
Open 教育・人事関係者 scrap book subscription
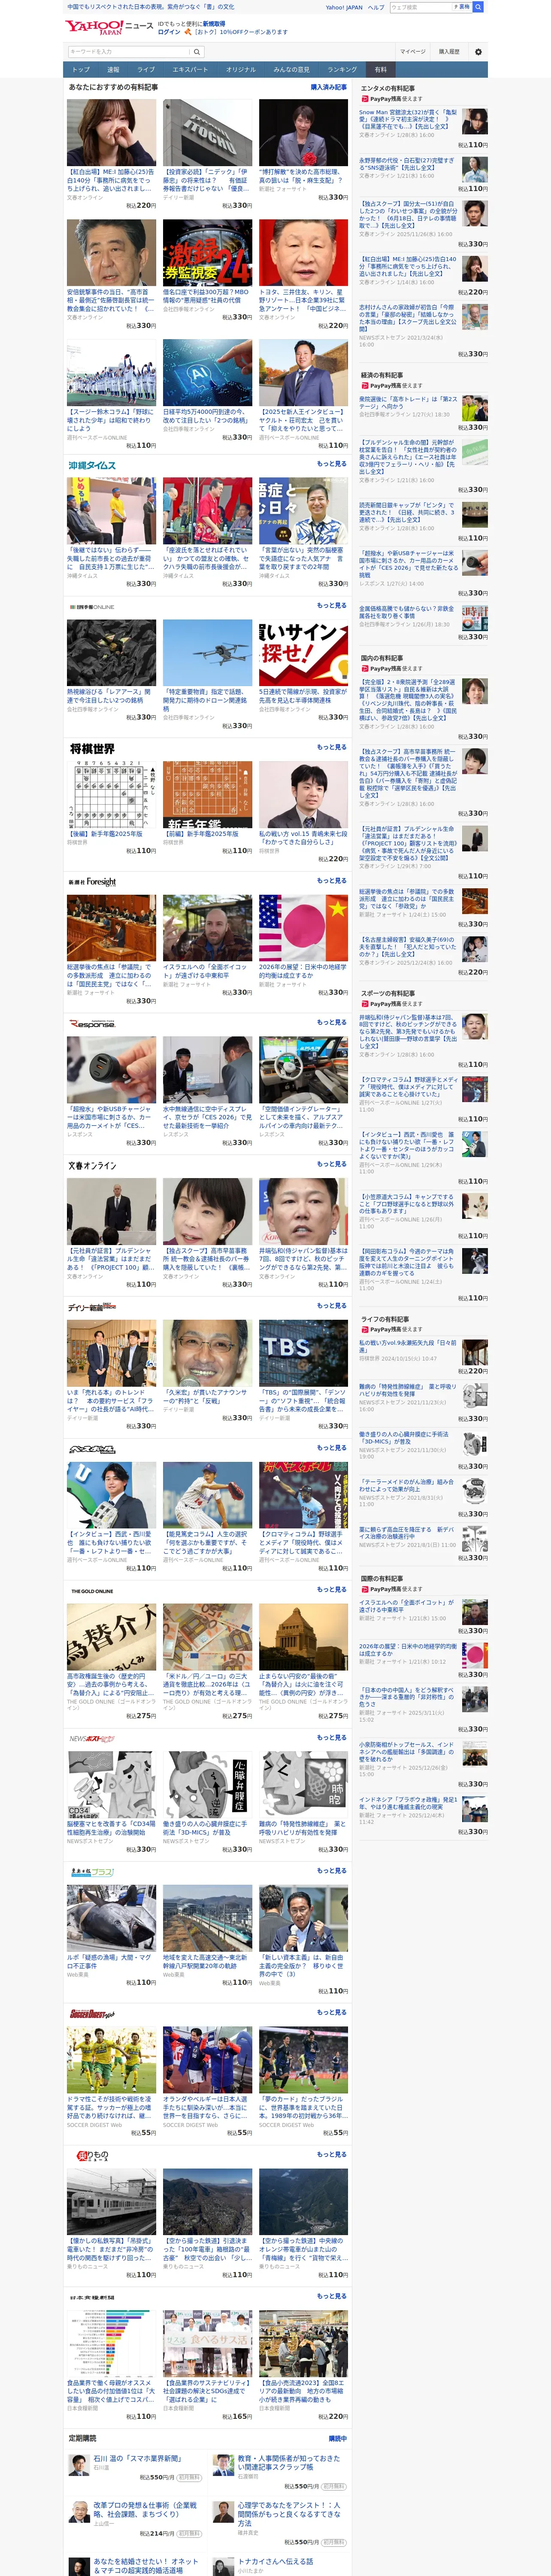click(289, 2463)
